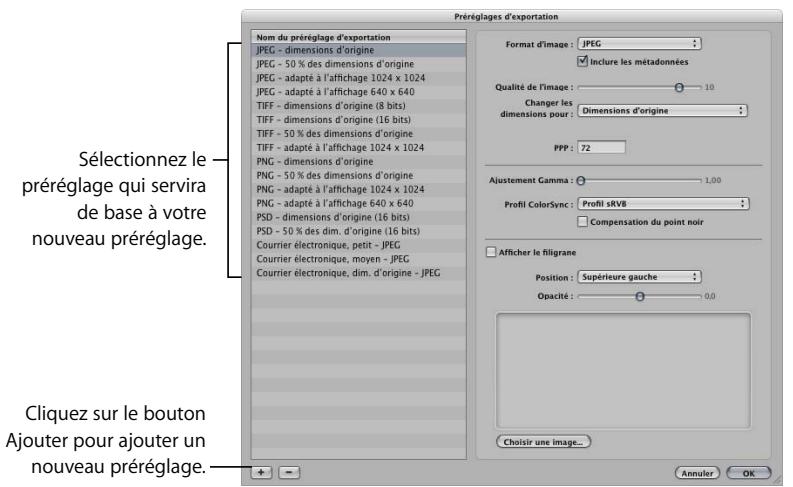Select Courrier électronique, moyen – JPEG
The image size is (793, 487).
(359, 259)
